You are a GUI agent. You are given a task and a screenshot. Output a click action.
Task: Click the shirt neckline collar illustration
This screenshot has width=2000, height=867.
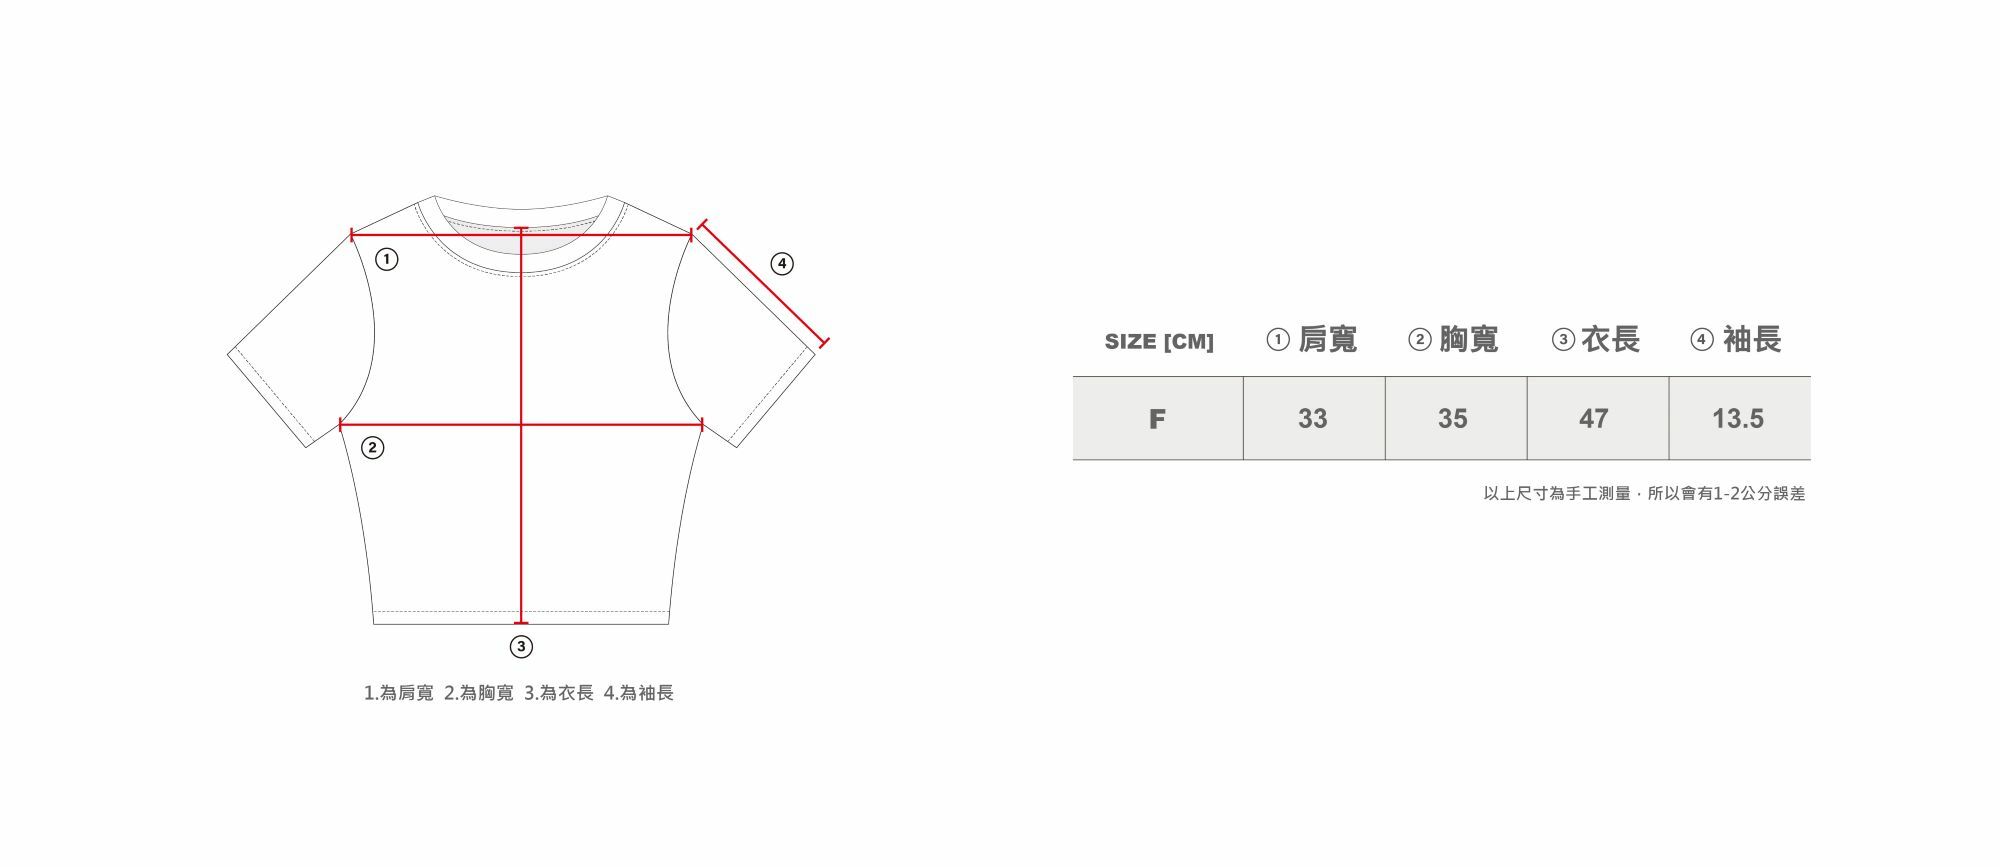tap(521, 235)
